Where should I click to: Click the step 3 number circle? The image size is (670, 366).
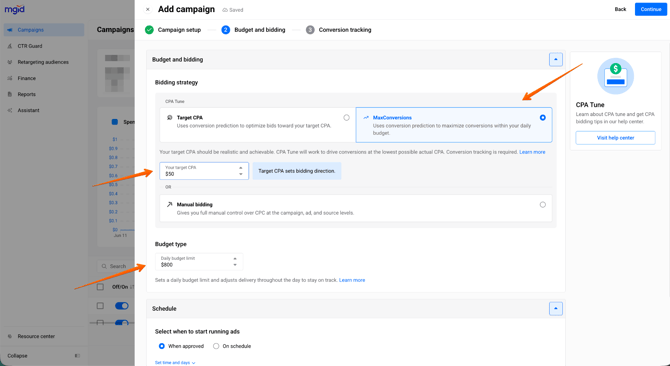[x=310, y=30]
